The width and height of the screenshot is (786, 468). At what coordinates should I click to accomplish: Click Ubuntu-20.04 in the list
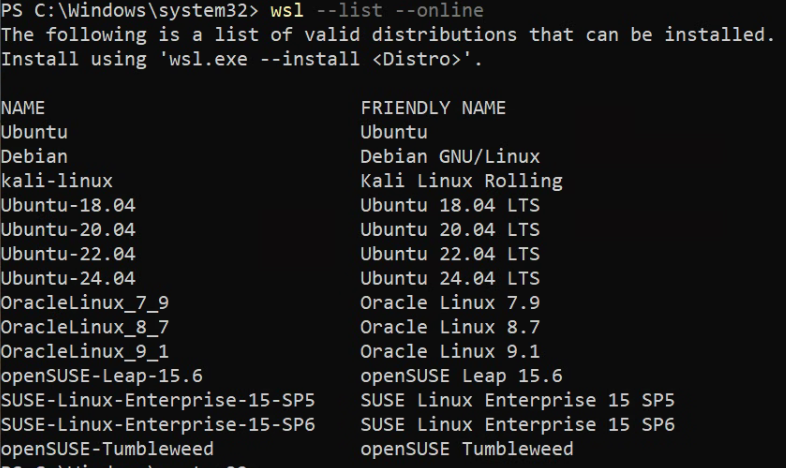(68, 230)
